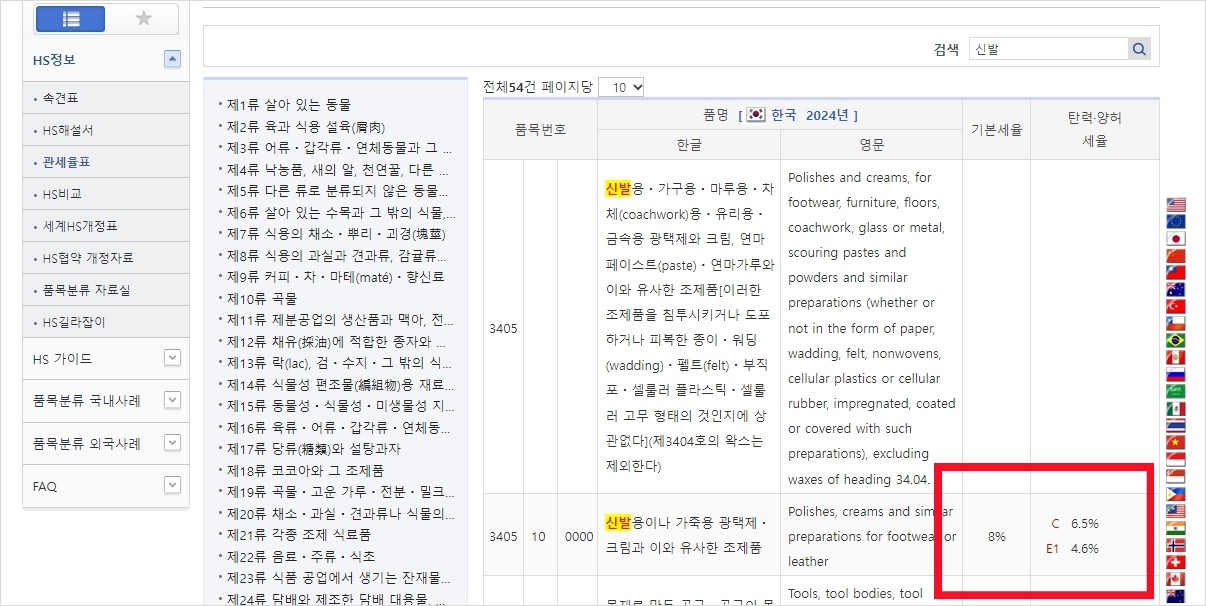The height and width of the screenshot is (606, 1206).
Task: Choose the Russia flag
Action: pos(1176,374)
